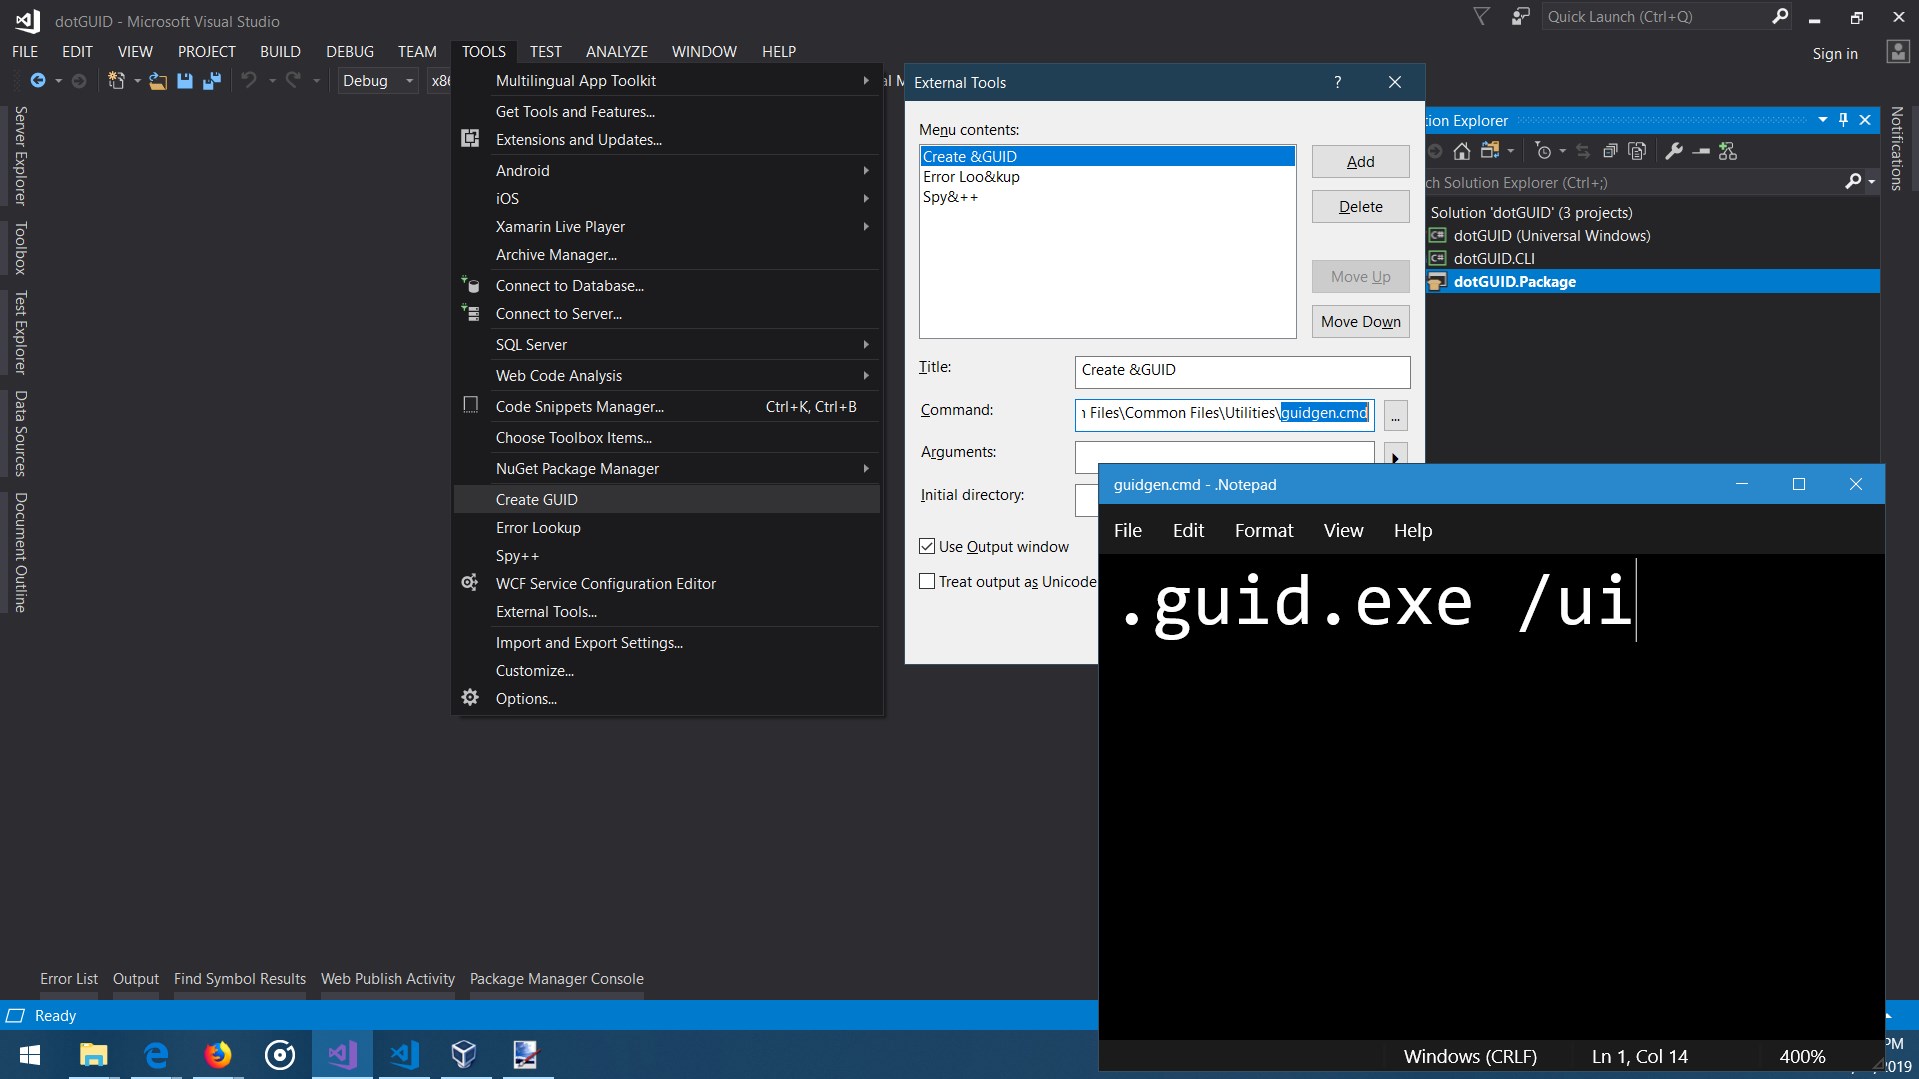This screenshot has height=1079, width=1919.
Task: Click the External Tools help question mark
Action: (x=1338, y=82)
